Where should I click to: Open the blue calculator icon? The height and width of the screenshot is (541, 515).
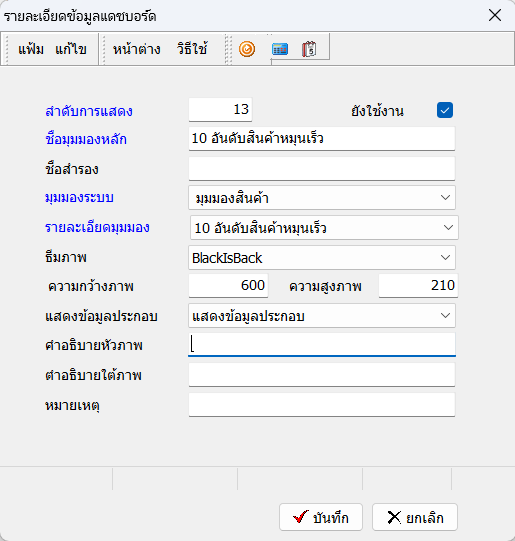click(280, 49)
